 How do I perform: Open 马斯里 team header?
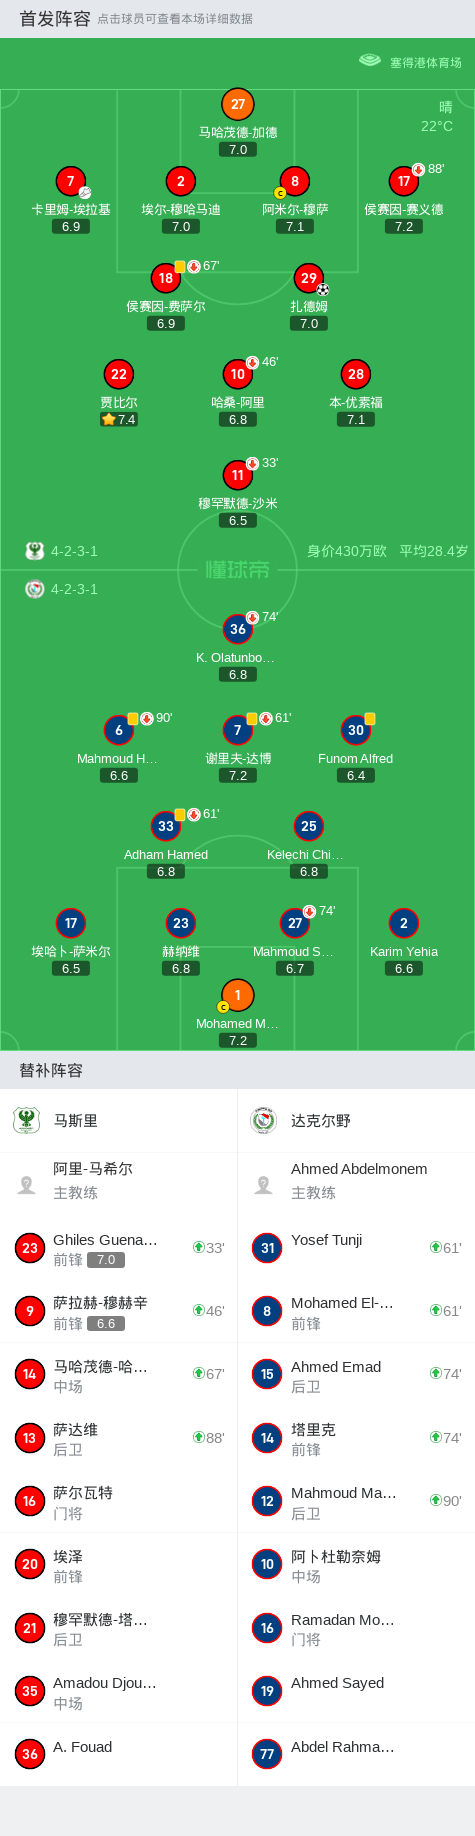pyautogui.click(x=118, y=1121)
